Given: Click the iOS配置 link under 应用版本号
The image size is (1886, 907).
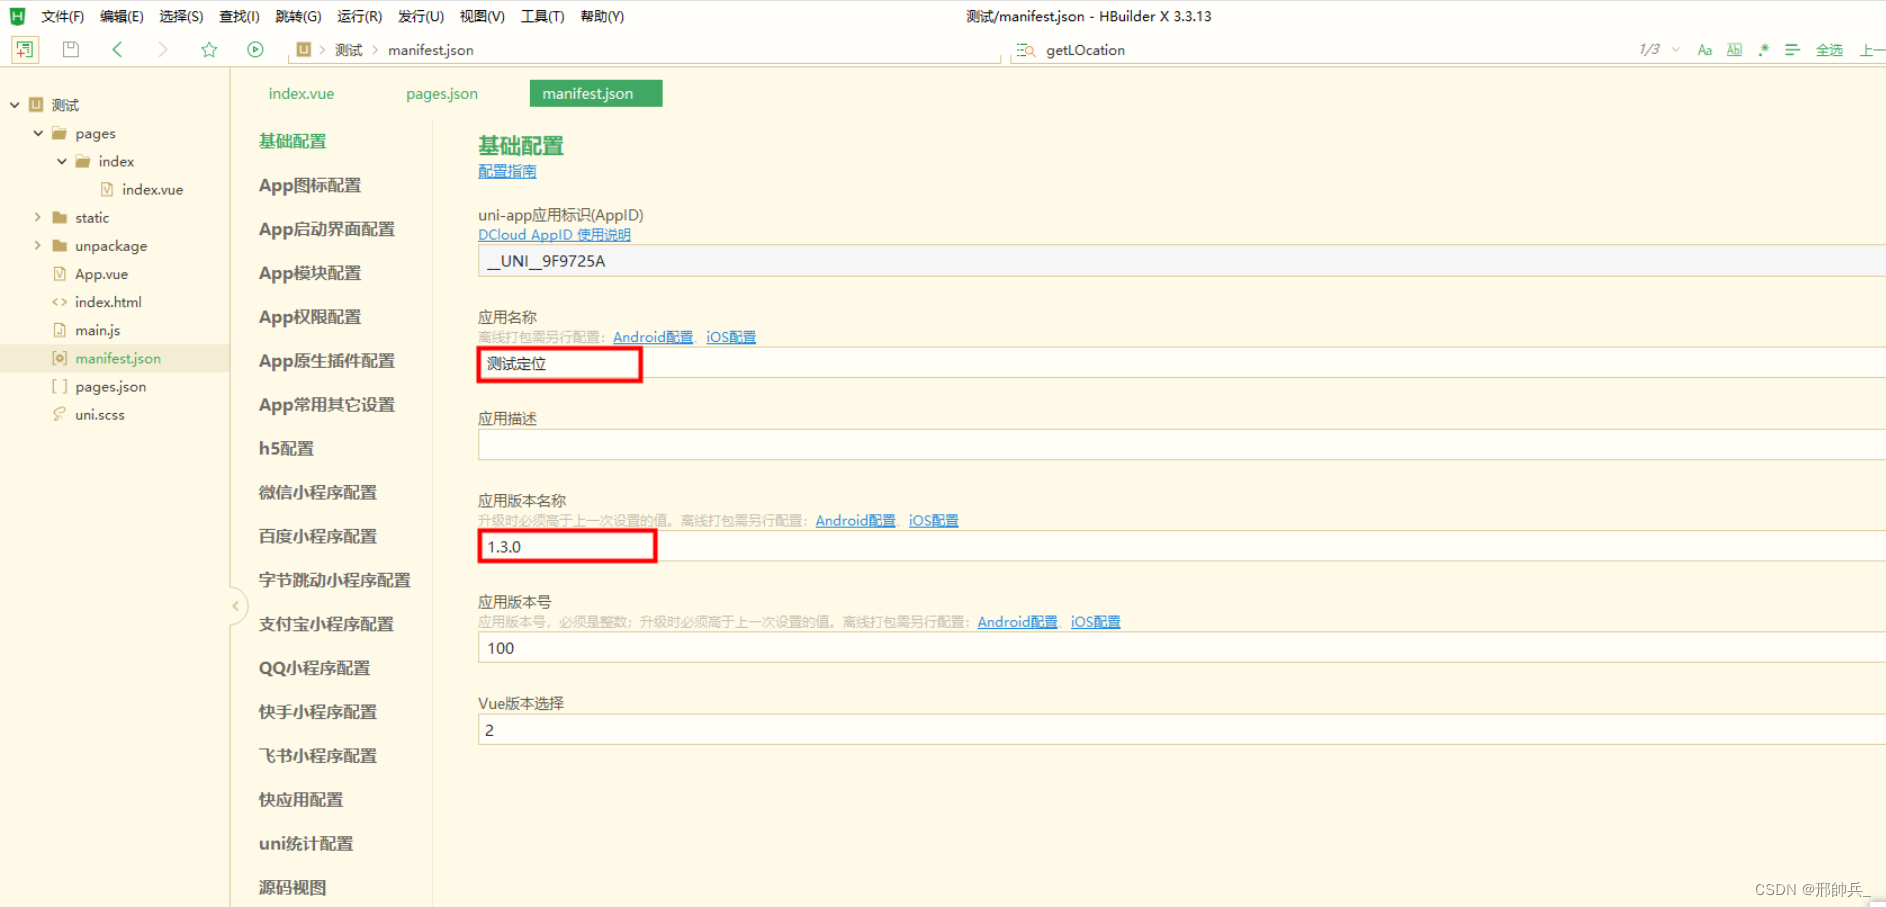Looking at the screenshot, I should click(1095, 621).
